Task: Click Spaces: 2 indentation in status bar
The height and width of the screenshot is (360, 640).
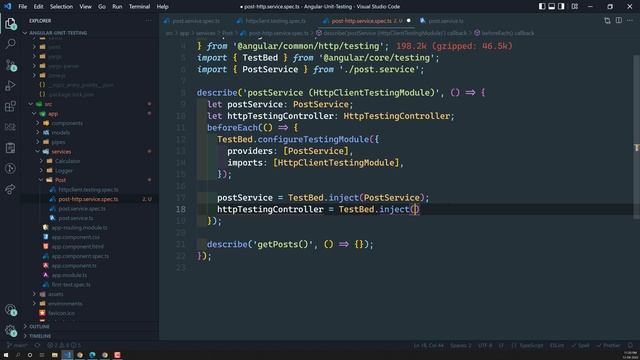Action: pos(460,345)
